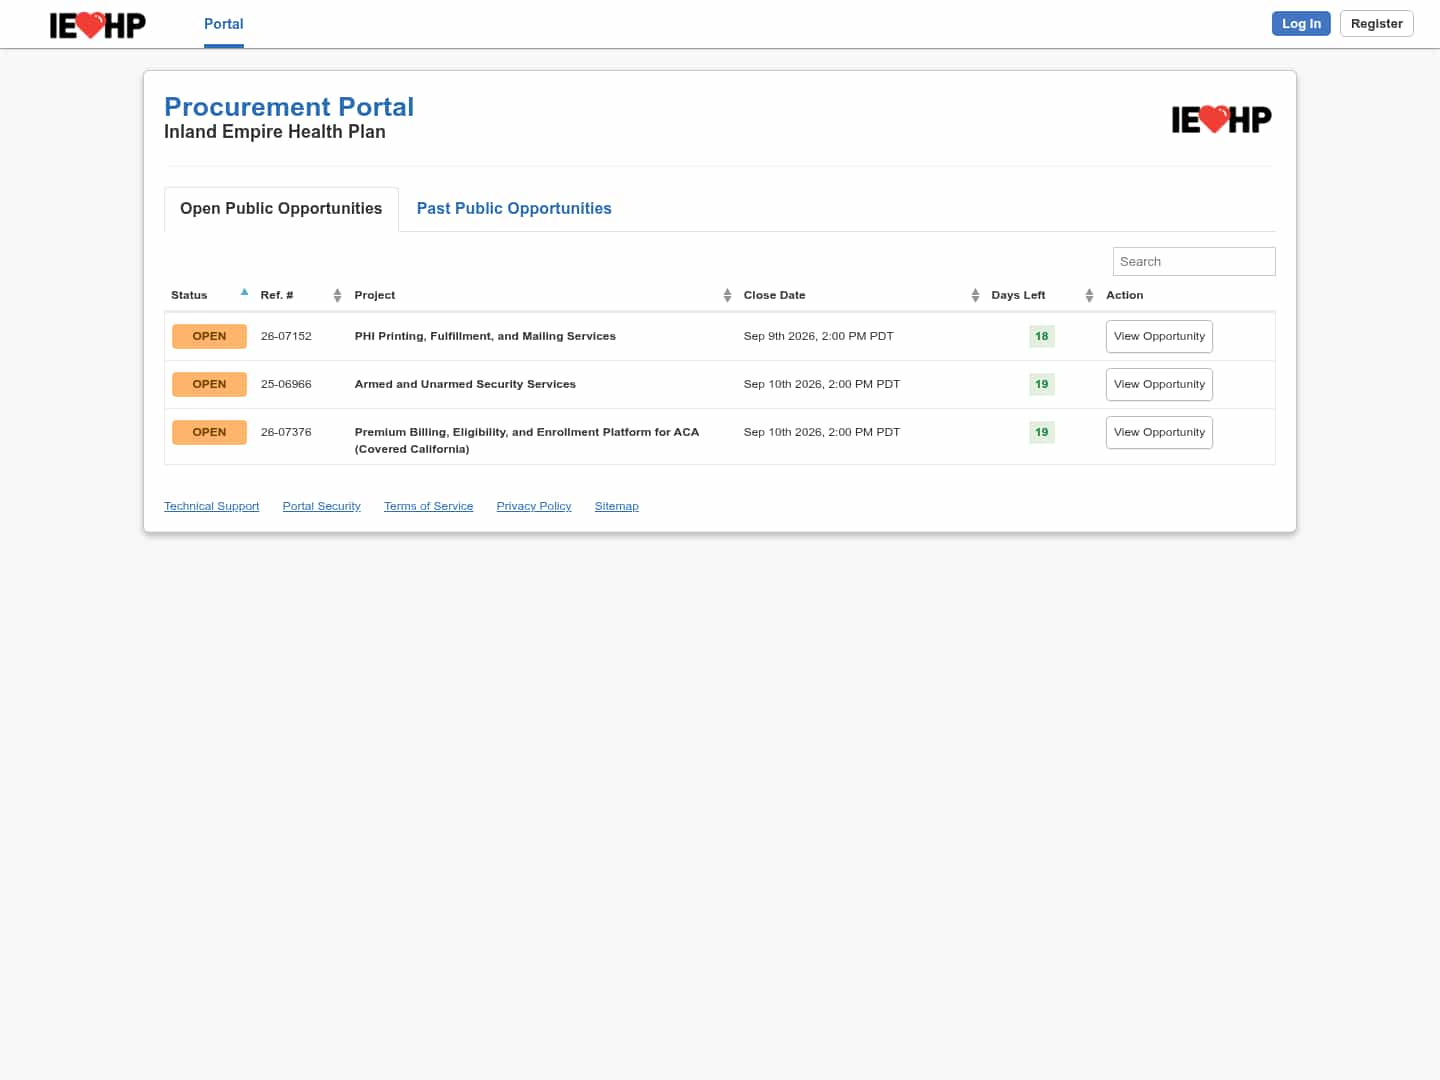
Task: Click the Days Left header label
Action: (x=1018, y=295)
